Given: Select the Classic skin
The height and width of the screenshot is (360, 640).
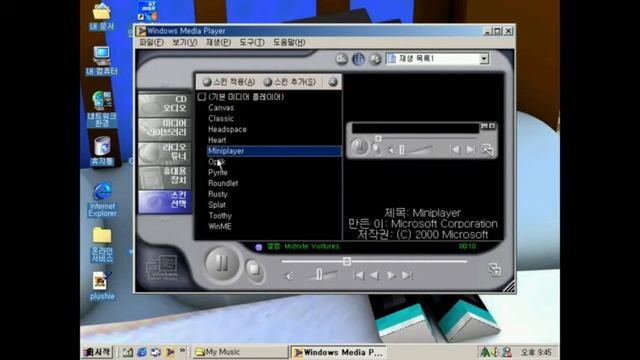Looking at the screenshot, I should point(221,119).
